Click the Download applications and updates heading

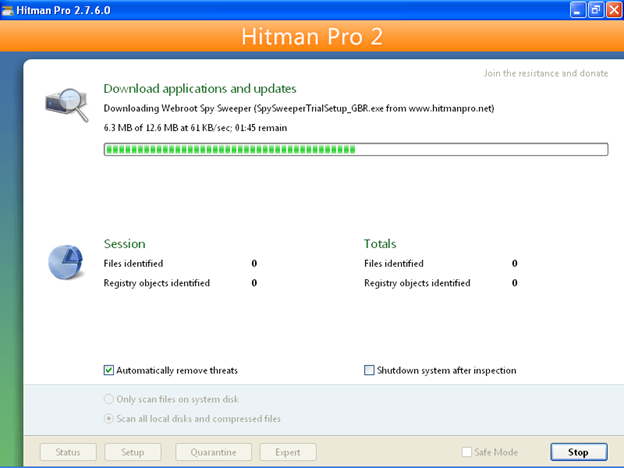click(x=200, y=88)
